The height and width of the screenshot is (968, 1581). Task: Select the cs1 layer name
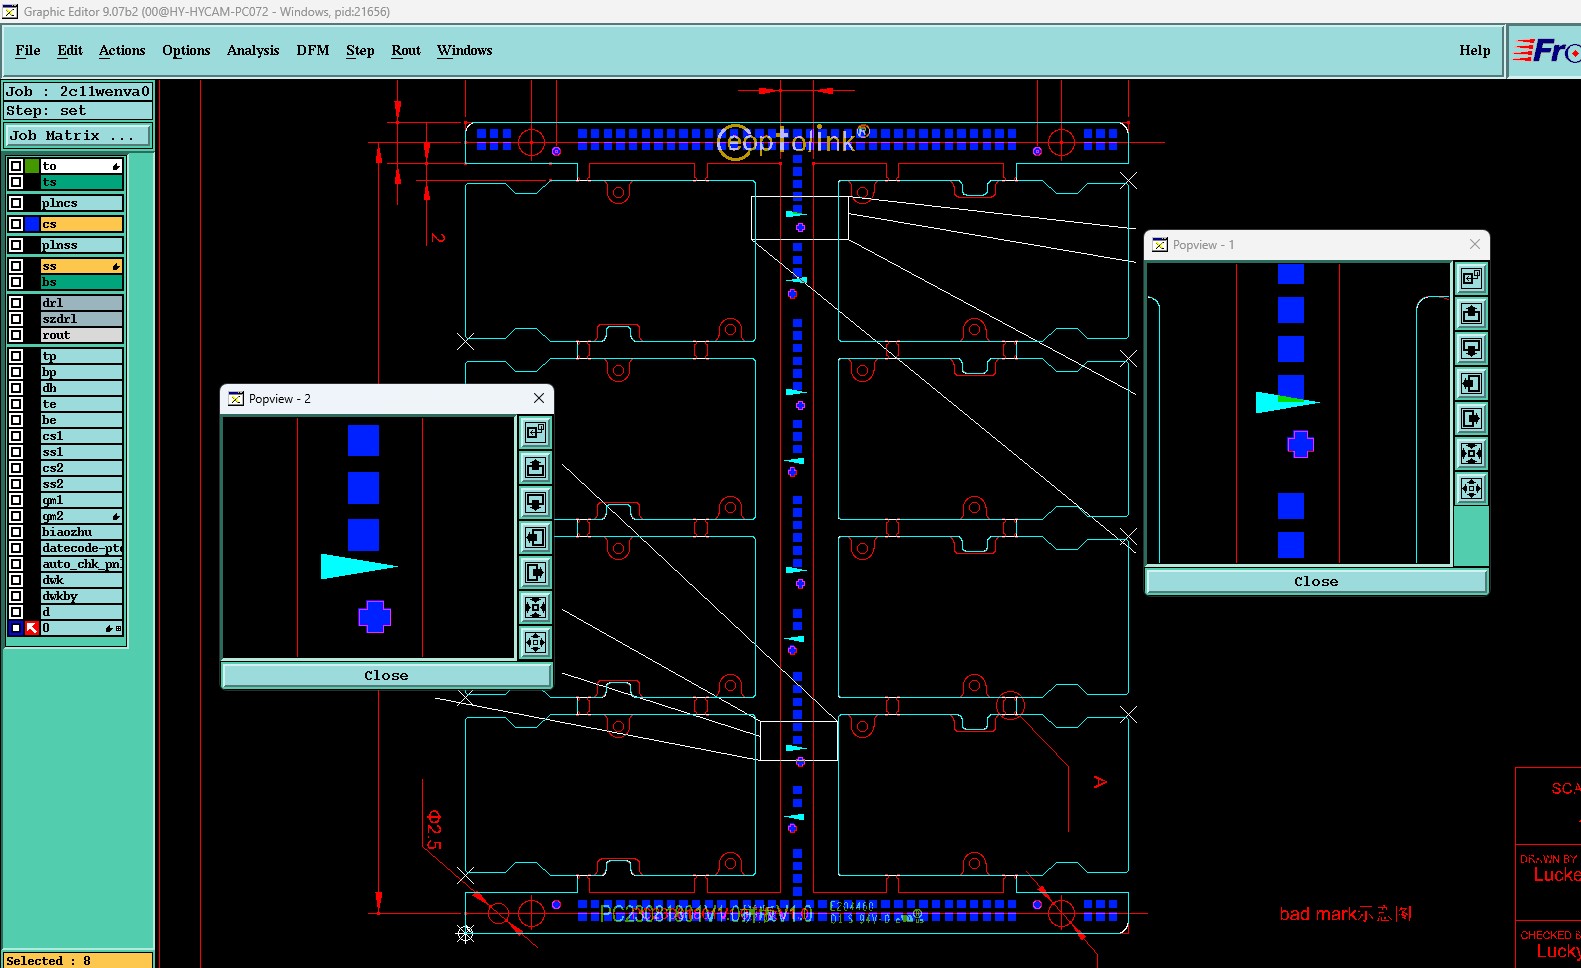82,436
